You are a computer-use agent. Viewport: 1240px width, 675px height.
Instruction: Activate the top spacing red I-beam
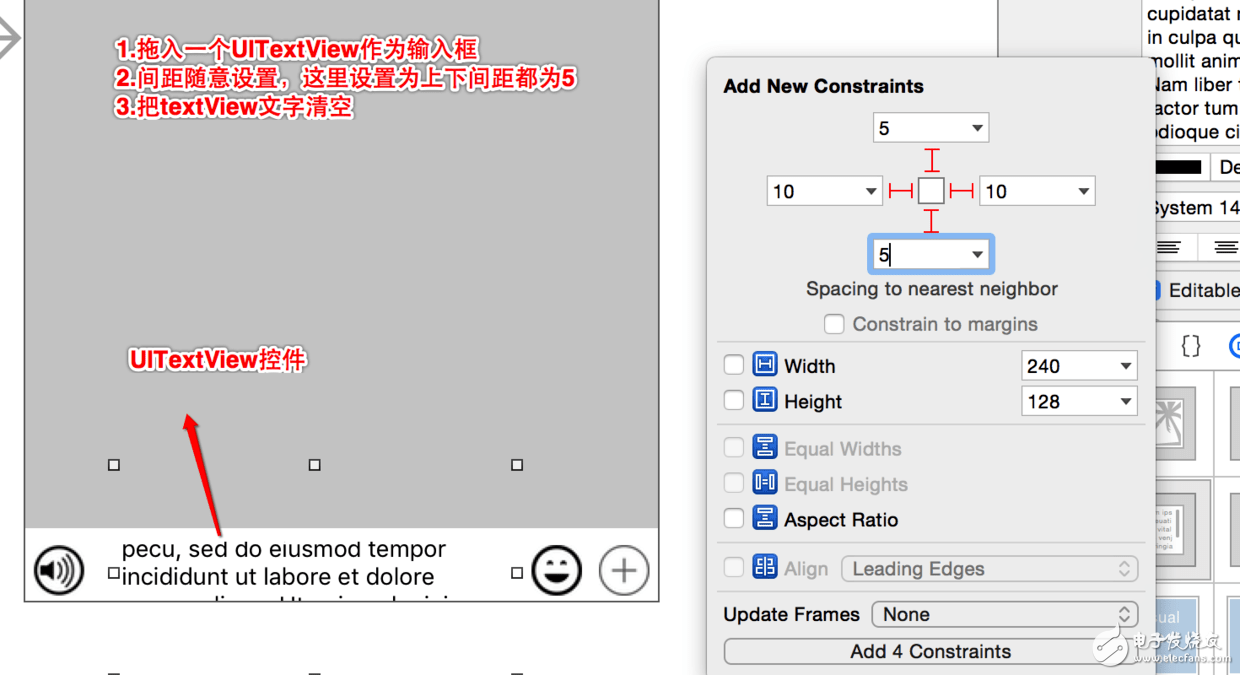[x=931, y=159]
